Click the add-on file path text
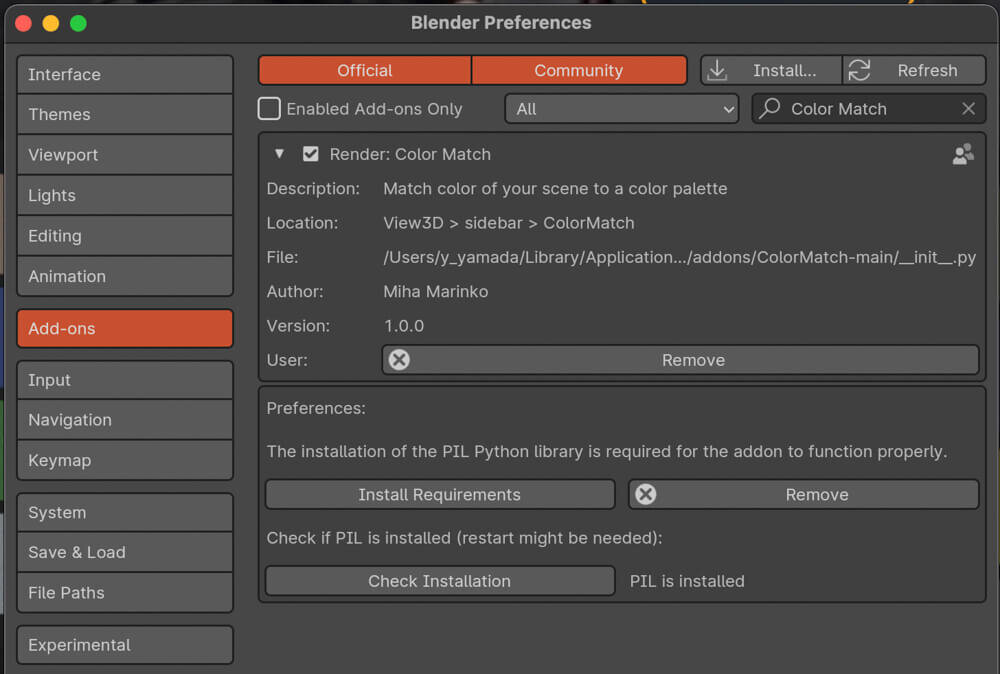This screenshot has height=674, width=1000. pos(679,257)
